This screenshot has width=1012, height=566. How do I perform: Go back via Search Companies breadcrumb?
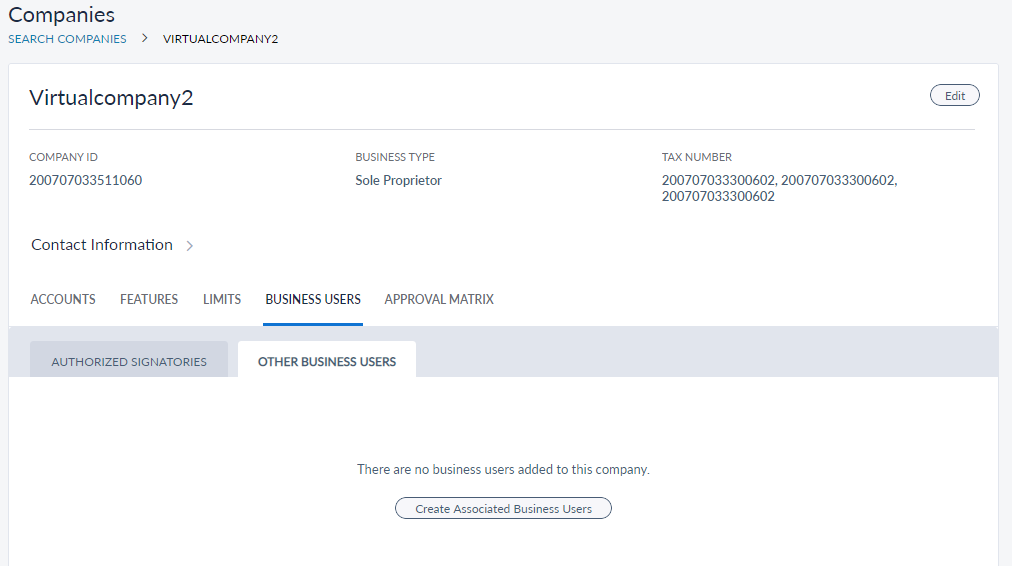click(67, 39)
